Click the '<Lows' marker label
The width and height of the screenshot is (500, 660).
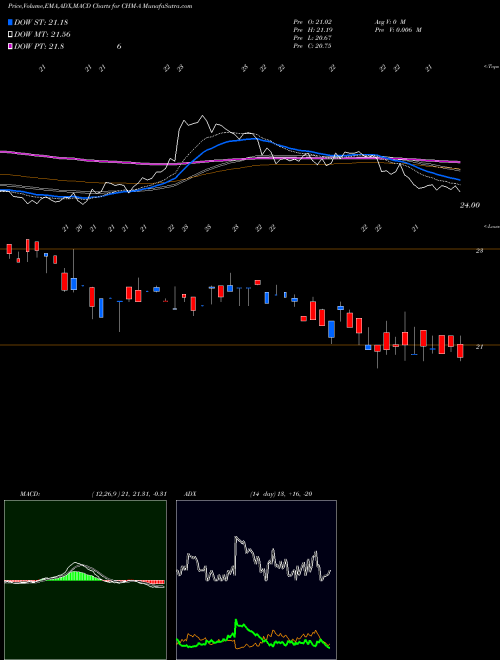tap(491, 226)
